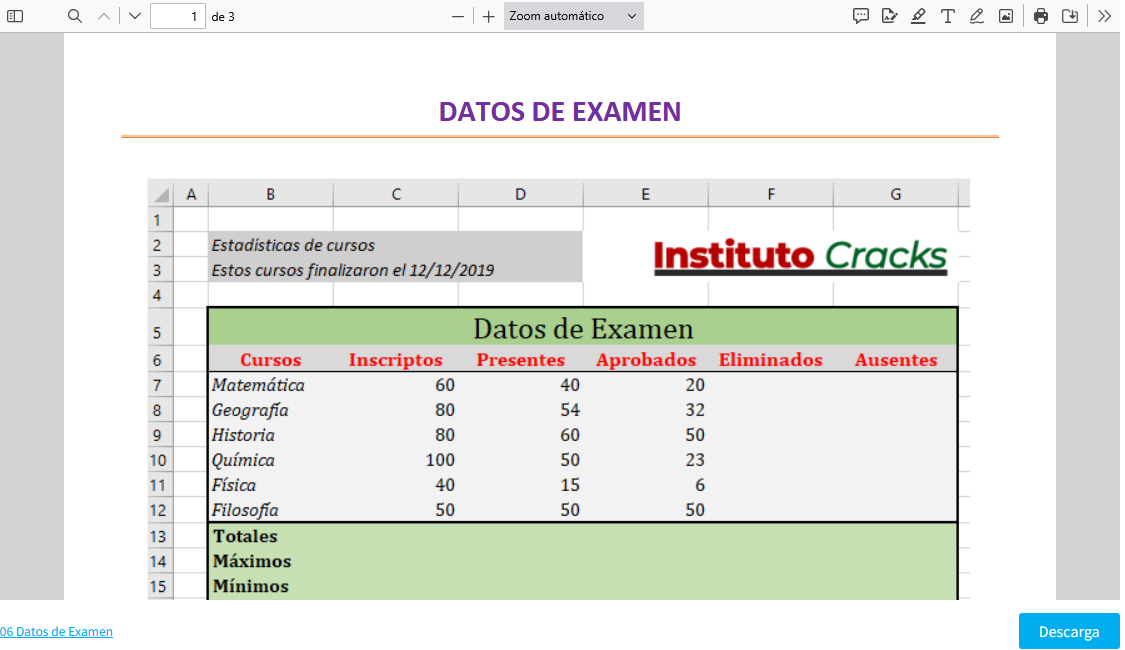1125x650 pixels.
Task: Print the PDF document
Action: [1041, 16]
